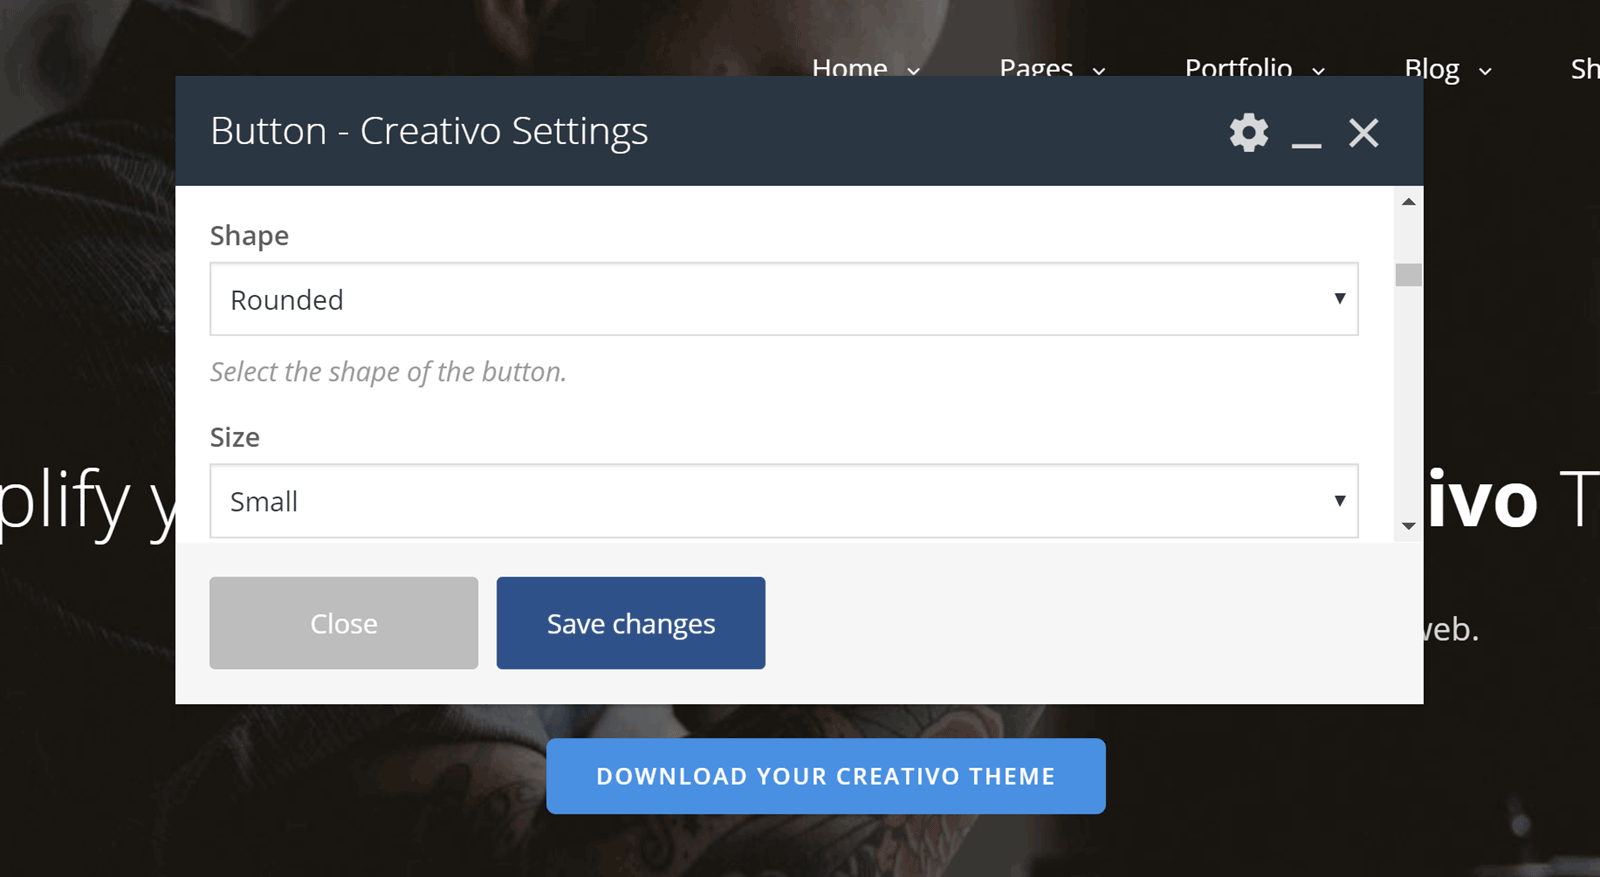Open the Size dropdown showing Small

784,501
